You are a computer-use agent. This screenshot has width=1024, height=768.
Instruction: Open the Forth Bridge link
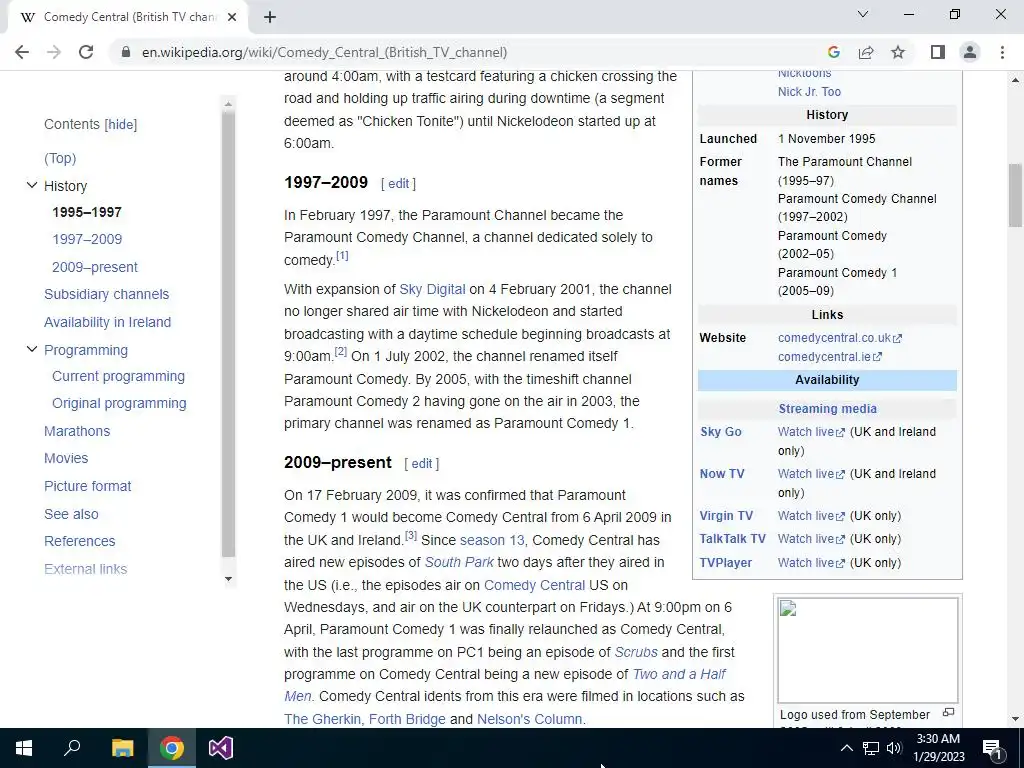tap(407, 719)
